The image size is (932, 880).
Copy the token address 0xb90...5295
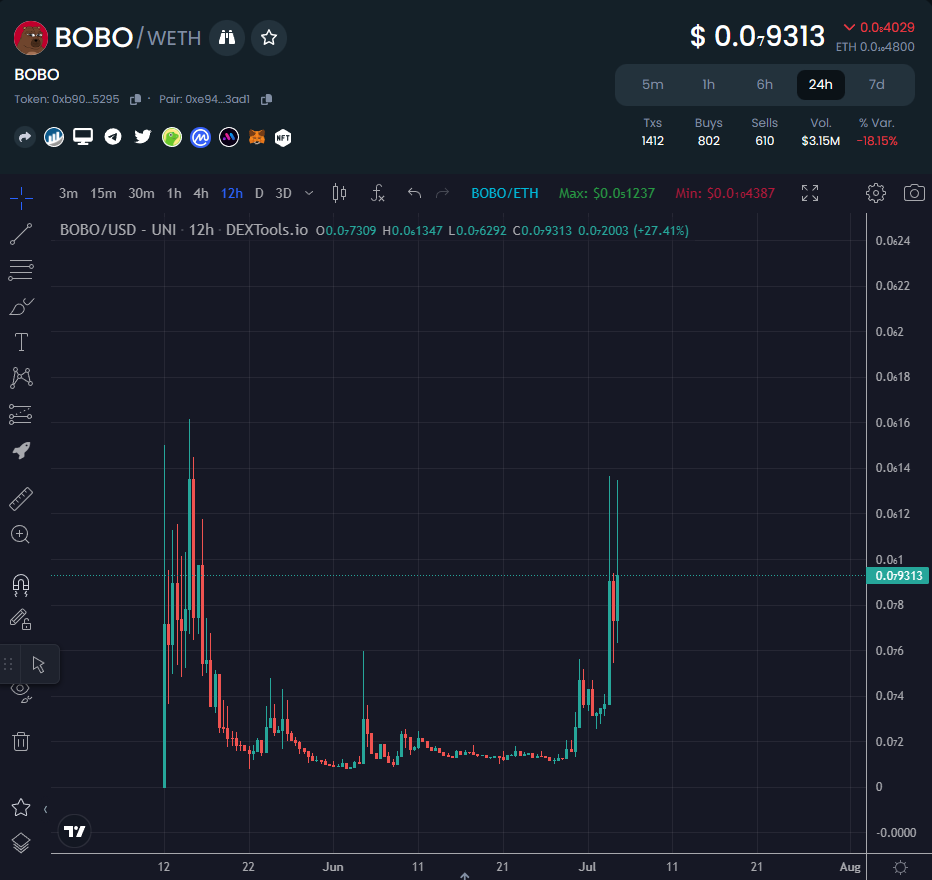click(x=136, y=99)
